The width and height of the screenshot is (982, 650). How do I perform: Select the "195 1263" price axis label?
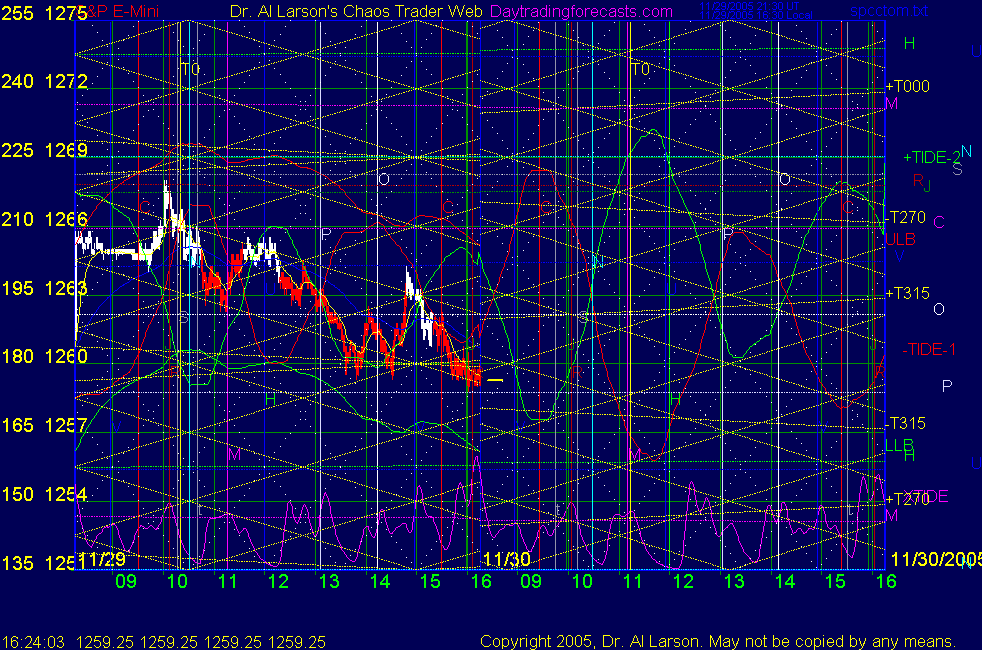point(44,288)
